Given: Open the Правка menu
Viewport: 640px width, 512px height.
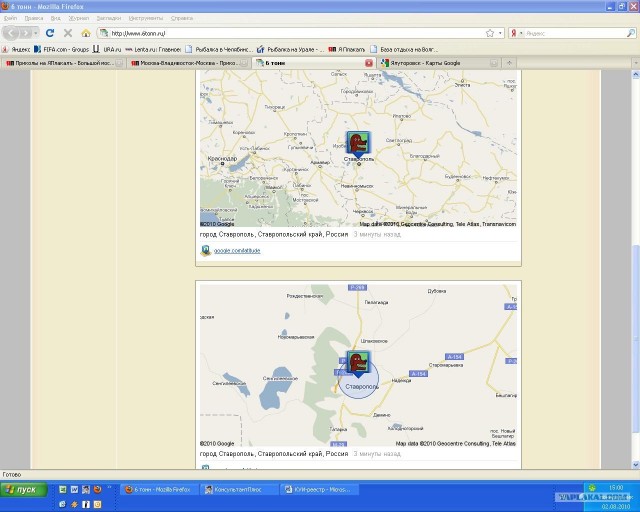Looking at the screenshot, I should [34, 18].
